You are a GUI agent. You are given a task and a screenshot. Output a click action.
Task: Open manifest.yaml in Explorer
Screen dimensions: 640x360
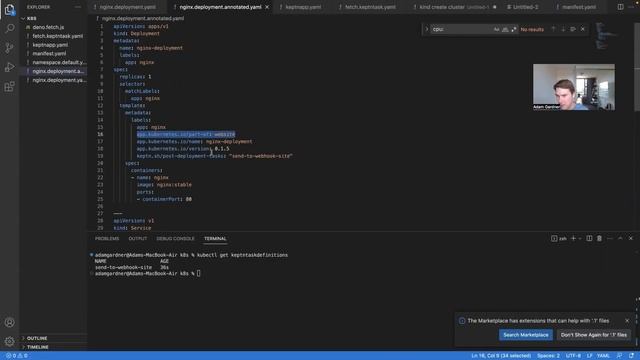[x=53, y=53]
